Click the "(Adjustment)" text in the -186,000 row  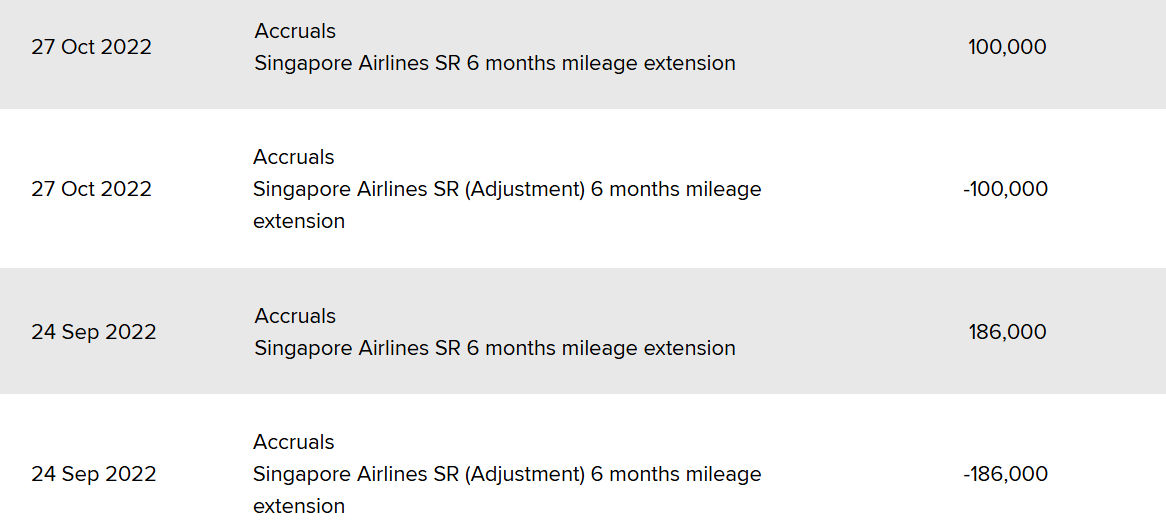tap(525, 474)
